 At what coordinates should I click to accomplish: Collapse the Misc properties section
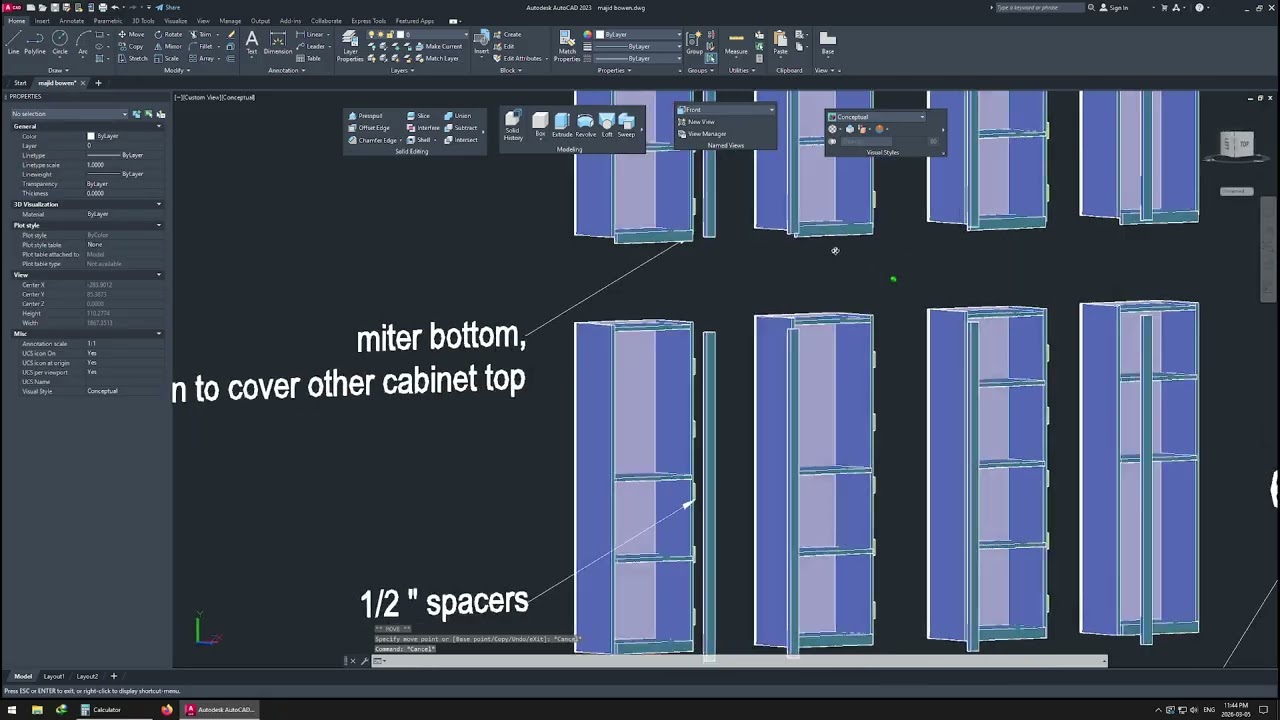(158, 334)
